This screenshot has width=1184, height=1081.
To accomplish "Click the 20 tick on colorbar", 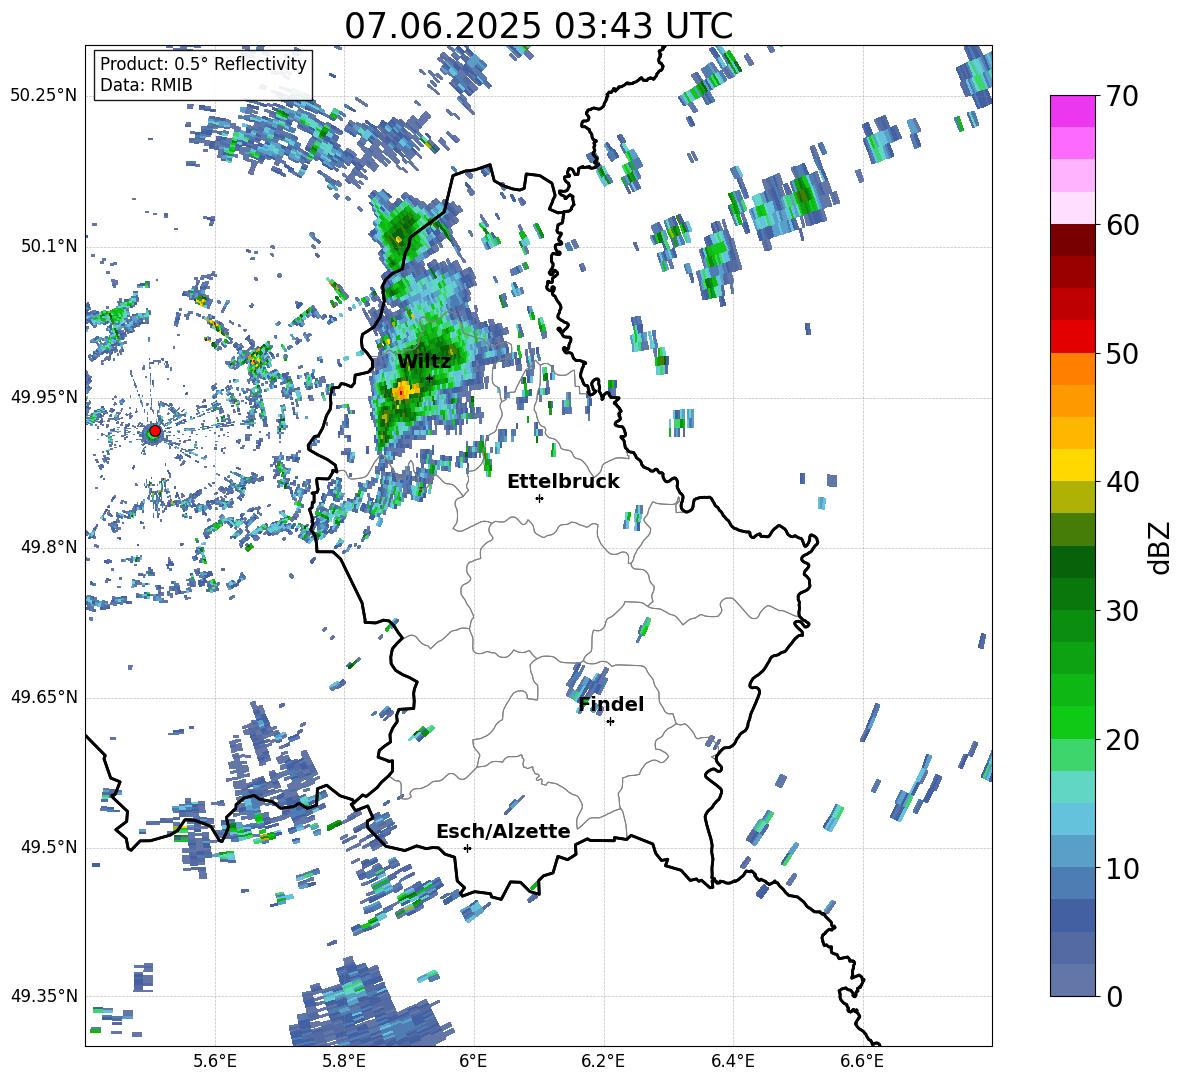I will [1122, 740].
